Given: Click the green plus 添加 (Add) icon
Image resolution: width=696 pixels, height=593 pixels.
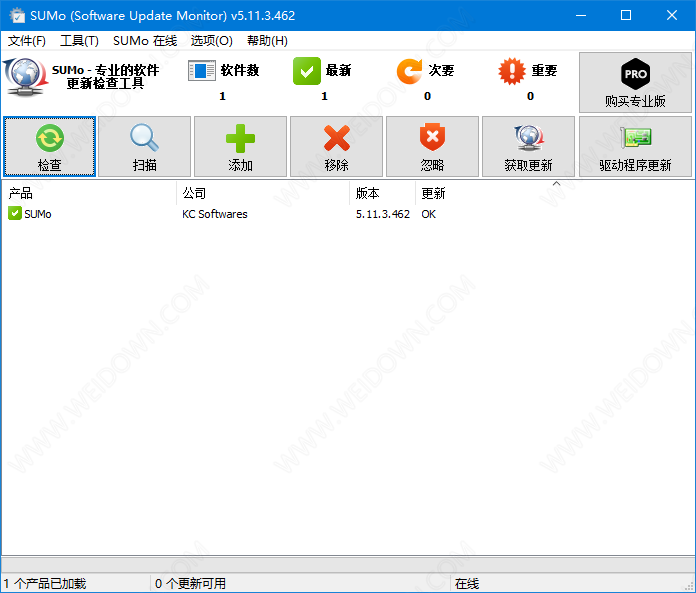Looking at the screenshot, I should coord(240,138).
